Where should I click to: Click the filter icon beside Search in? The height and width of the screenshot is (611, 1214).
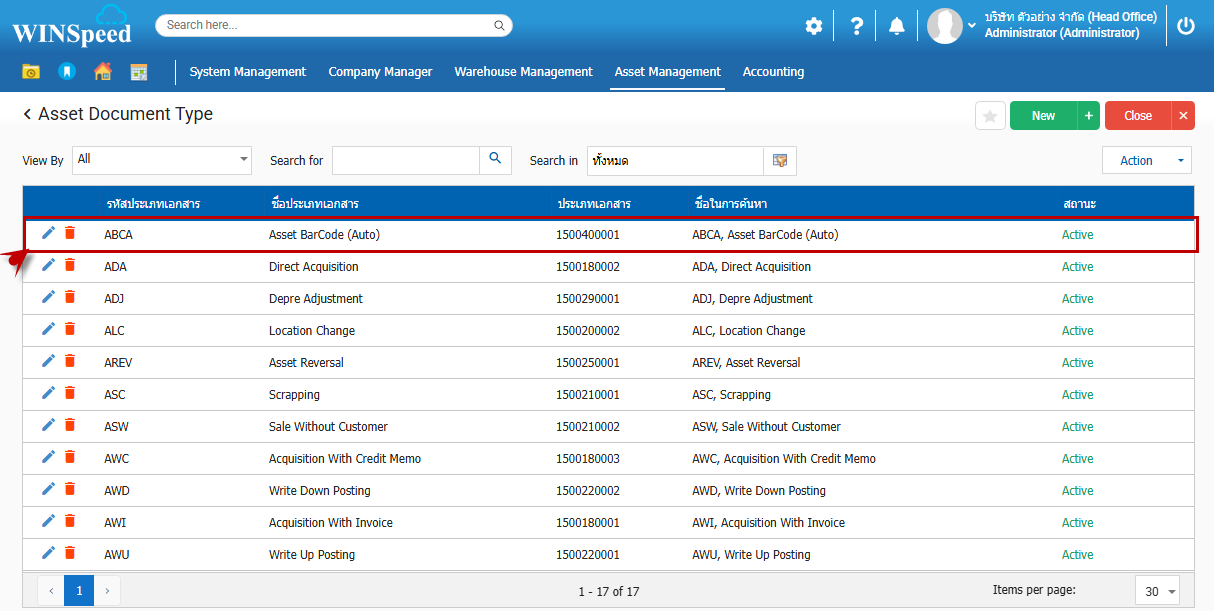click(780, 161)
